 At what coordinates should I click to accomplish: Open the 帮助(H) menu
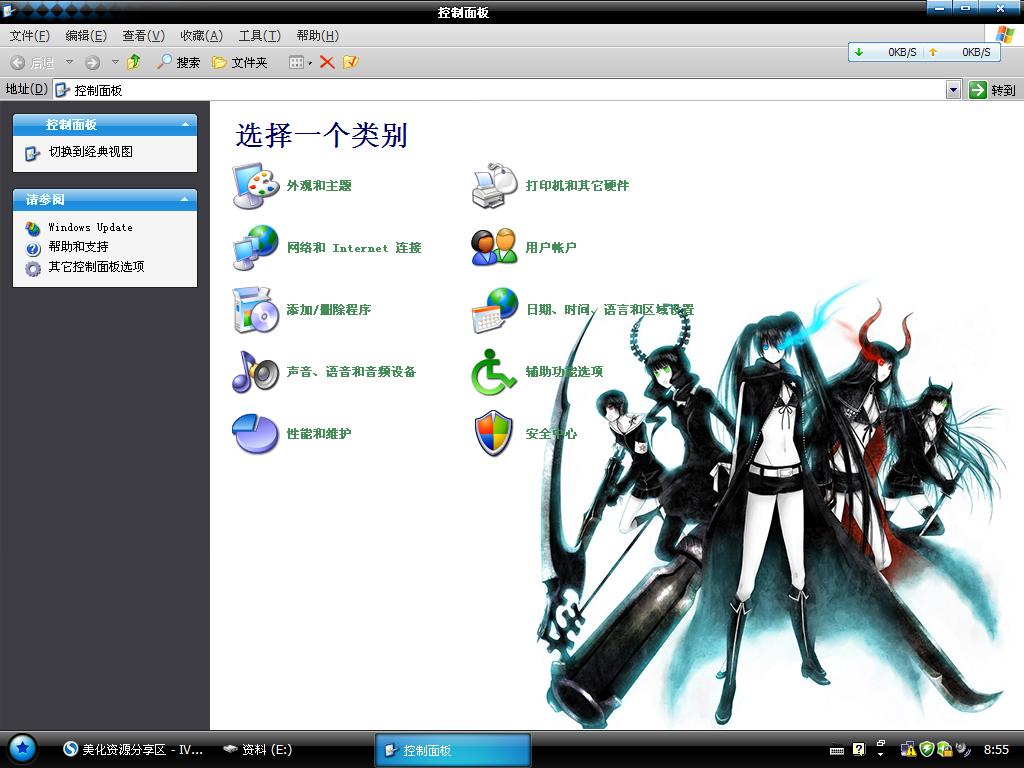(x=317, y=36)
